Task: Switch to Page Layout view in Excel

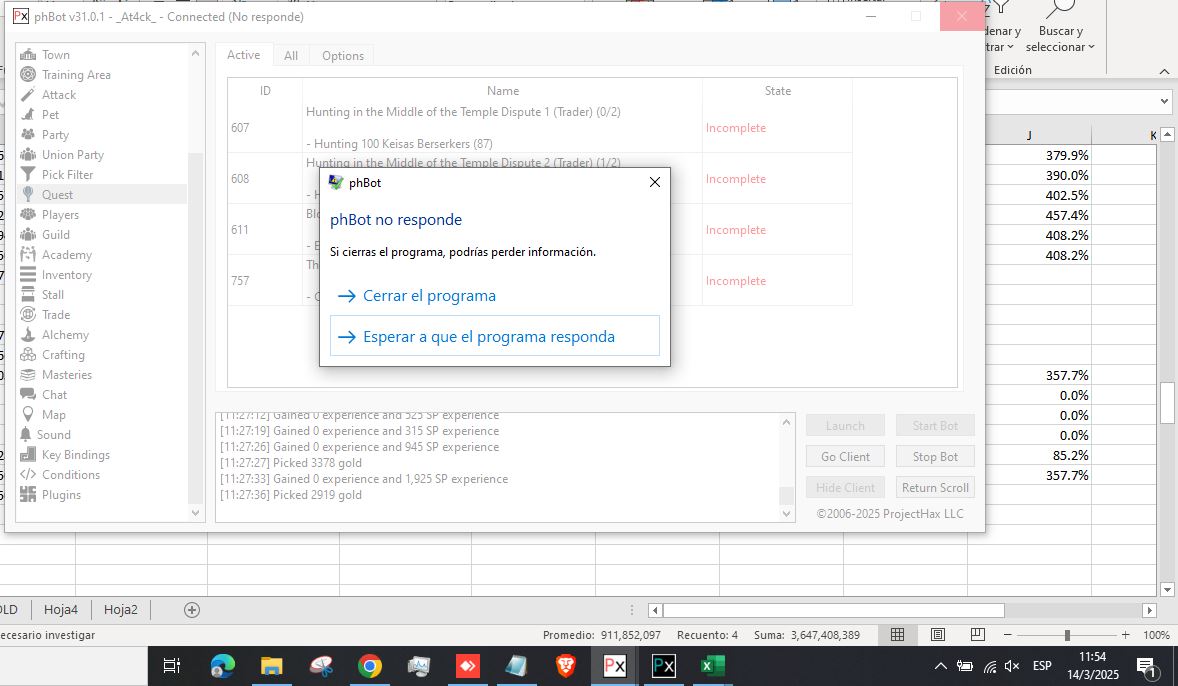Action: pos(937,635)
